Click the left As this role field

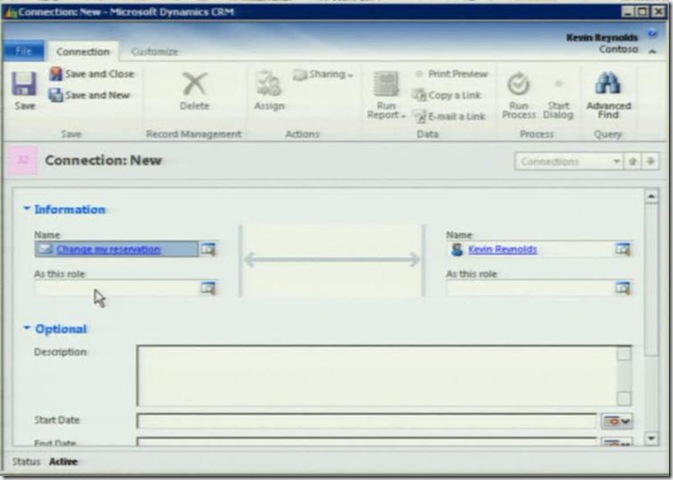[x=116, y=288]
